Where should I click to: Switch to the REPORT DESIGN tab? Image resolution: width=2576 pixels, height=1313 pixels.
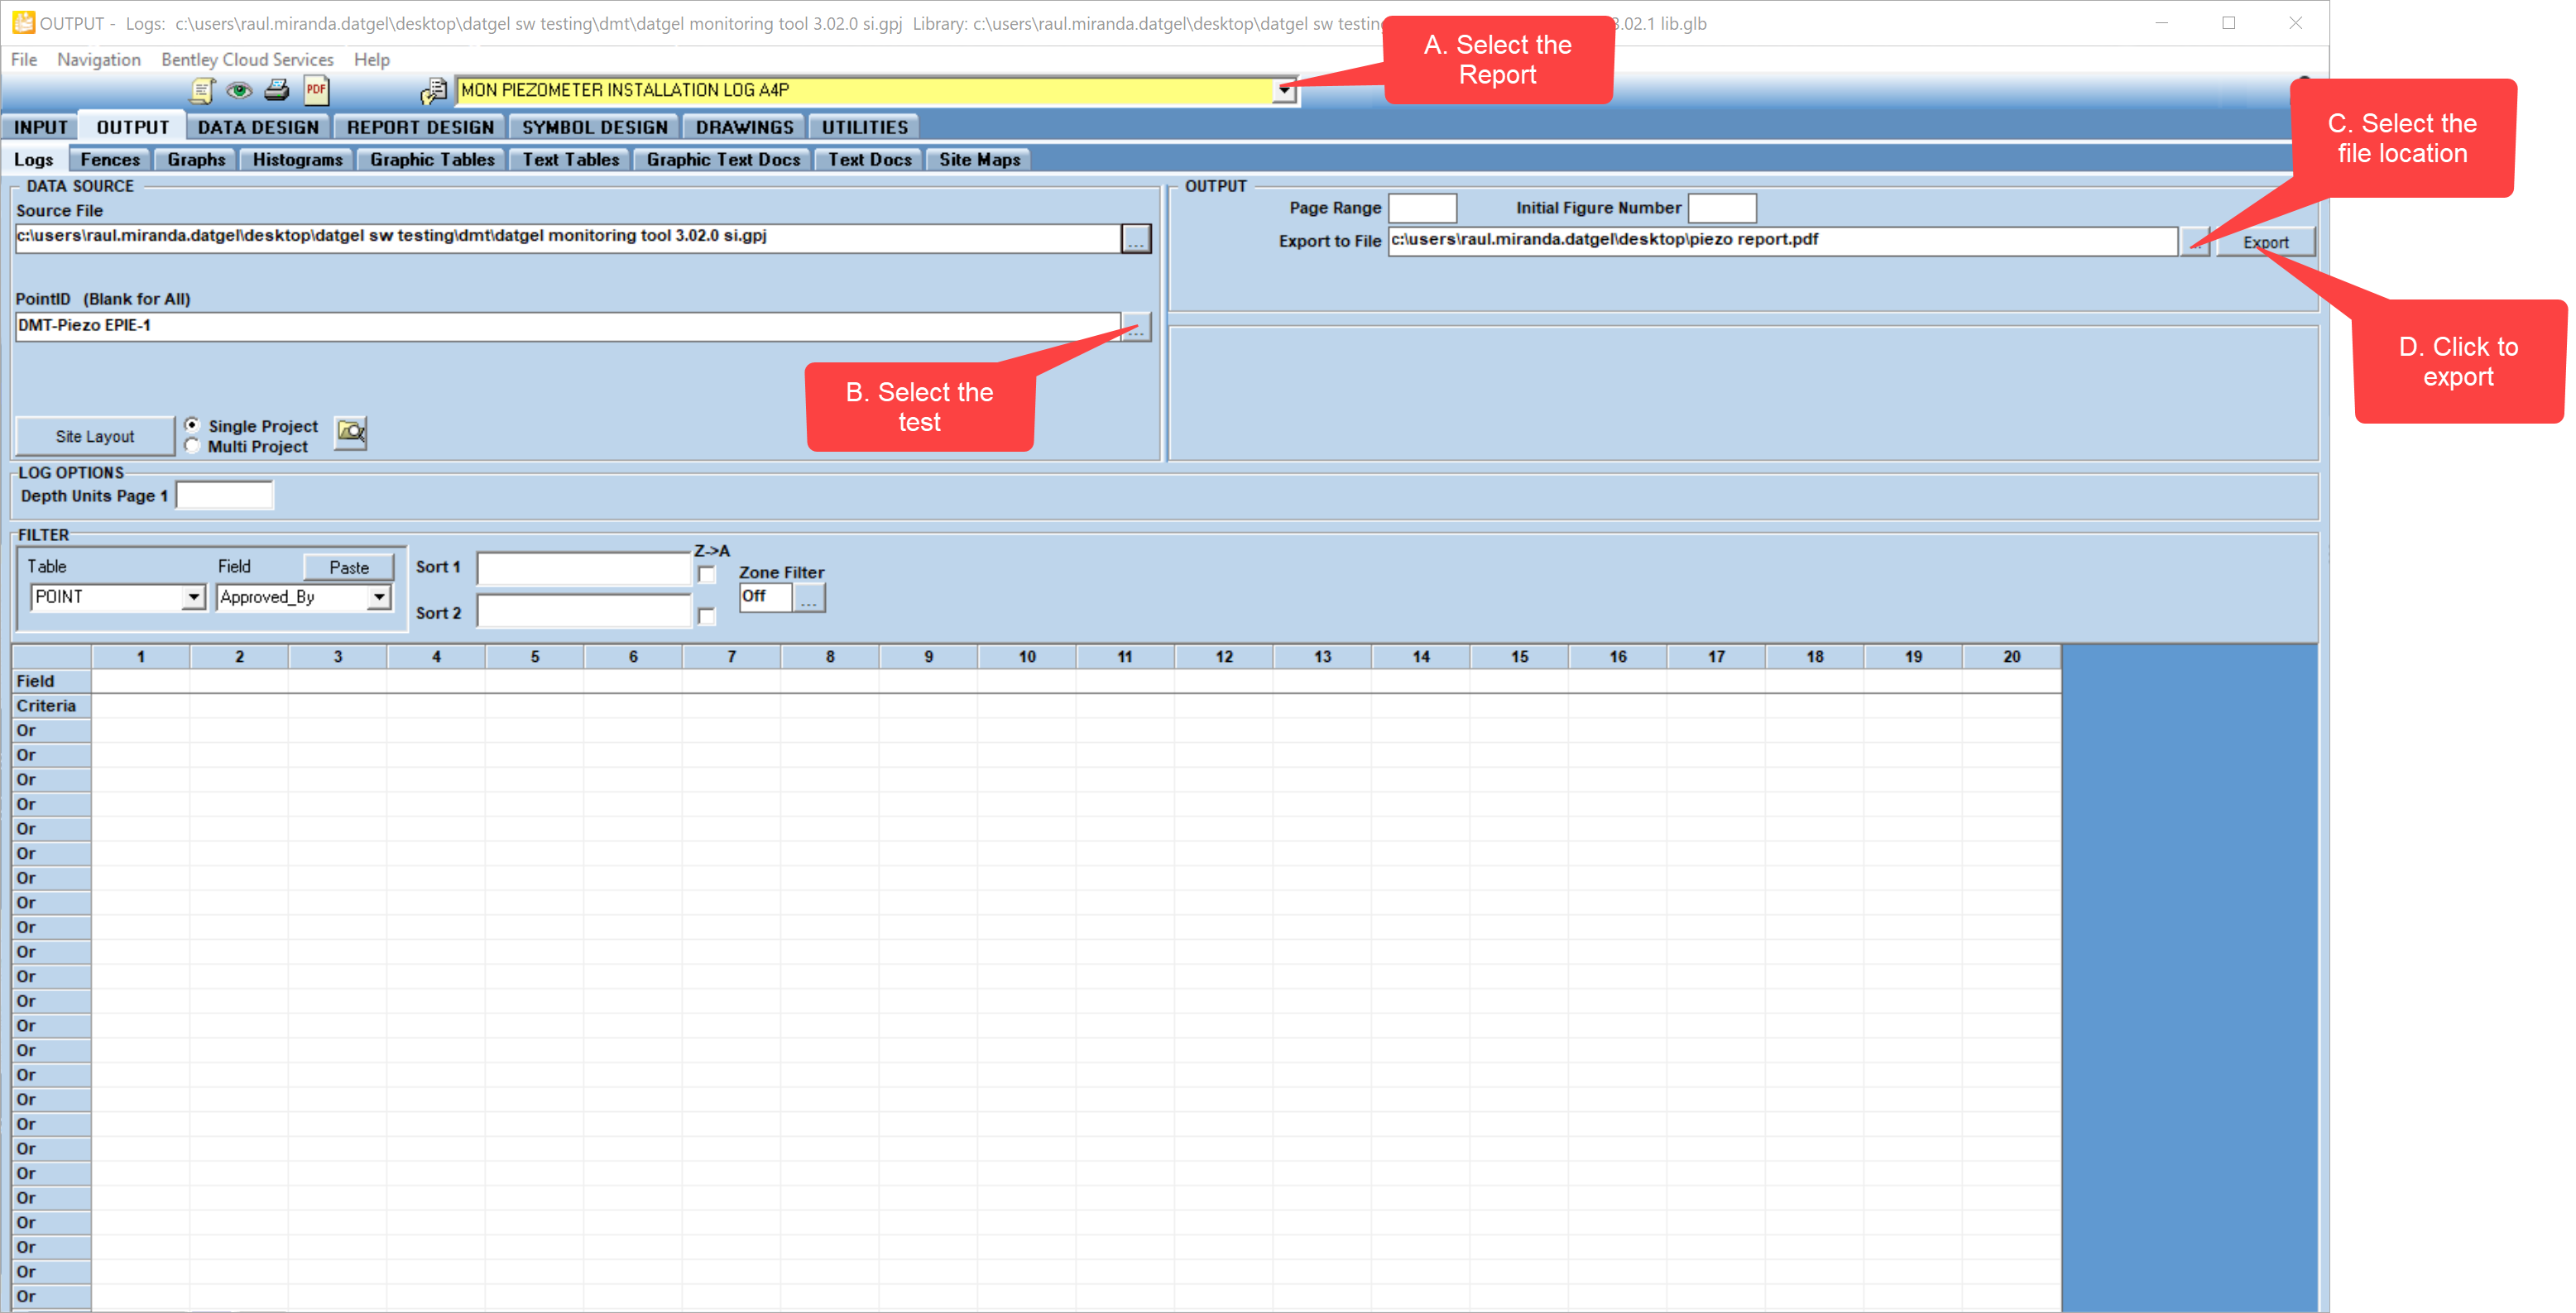(420, 127)
